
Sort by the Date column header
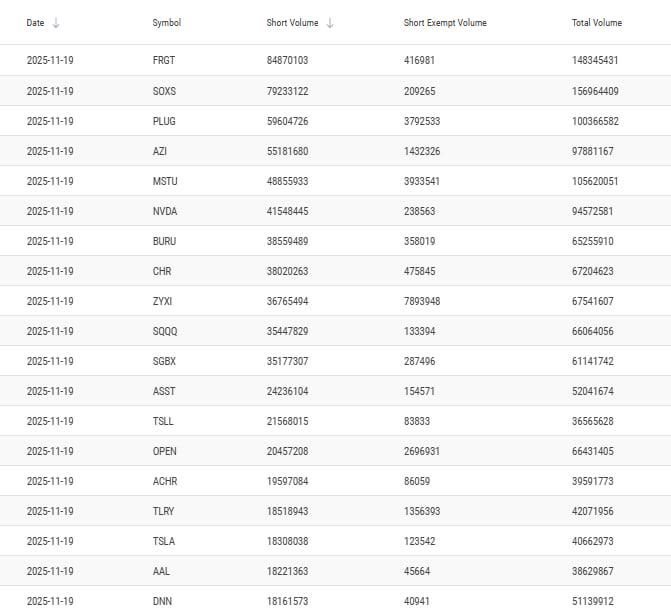click(x=35, y=23)
